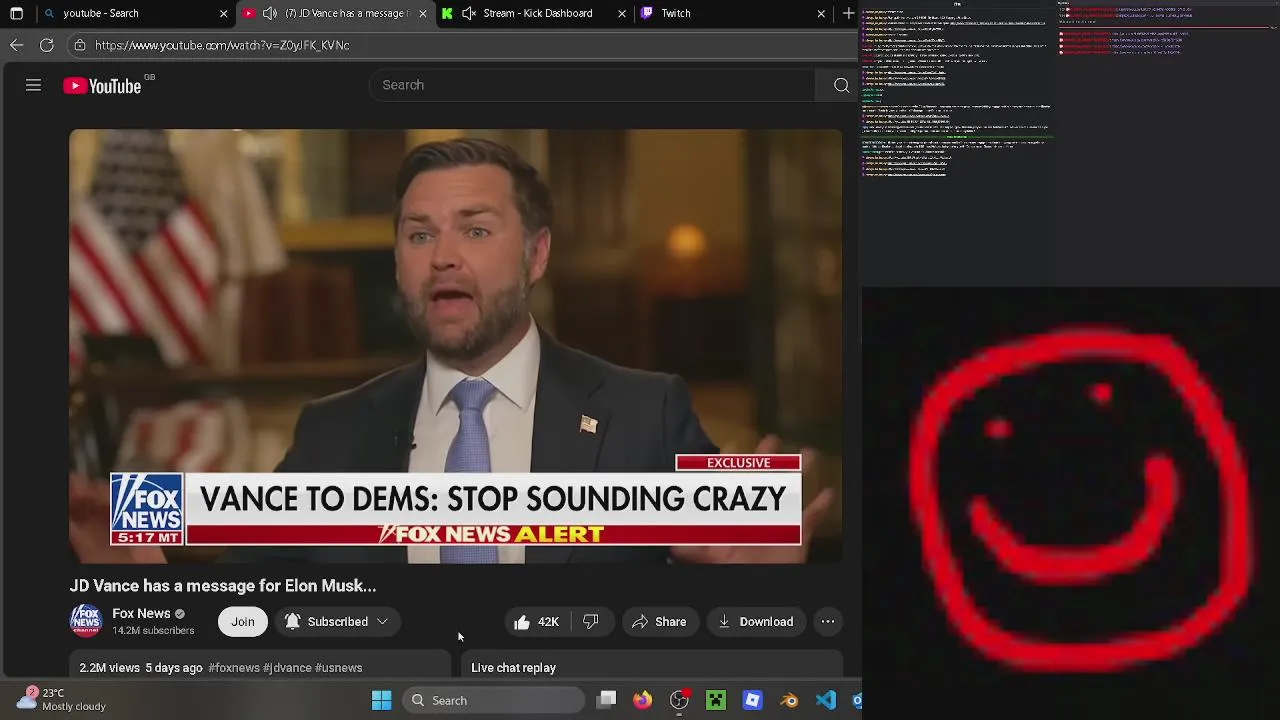Open the Windows Start menu
The width and height of the screenshot is (1280, 720).
point(381,700)
